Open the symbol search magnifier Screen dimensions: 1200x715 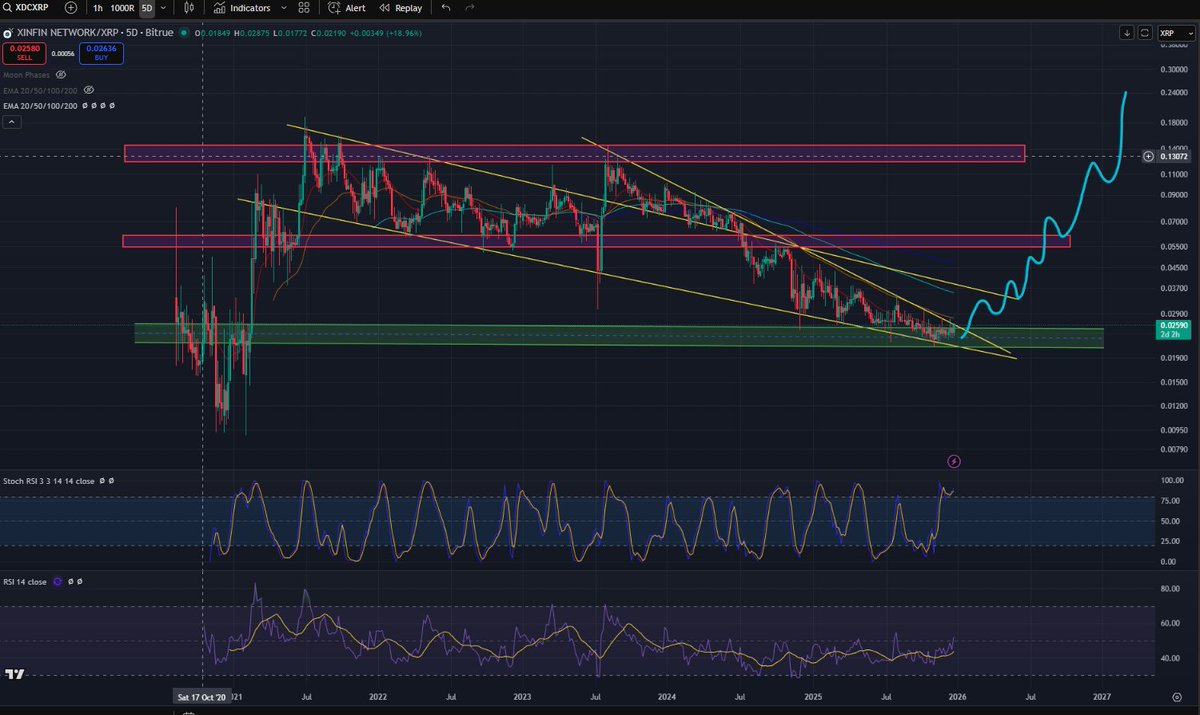point(8,7)
